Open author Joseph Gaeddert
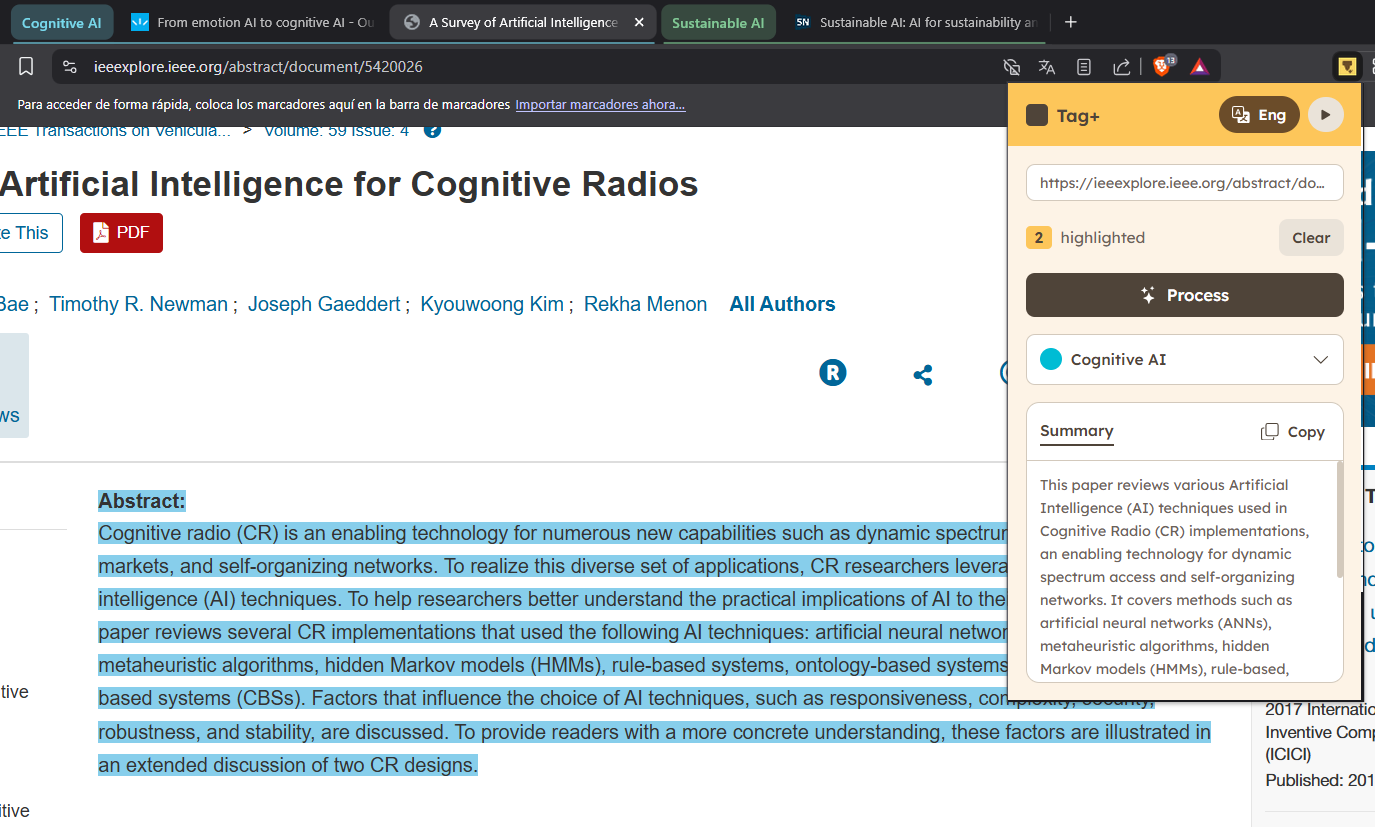 (324, 304)
